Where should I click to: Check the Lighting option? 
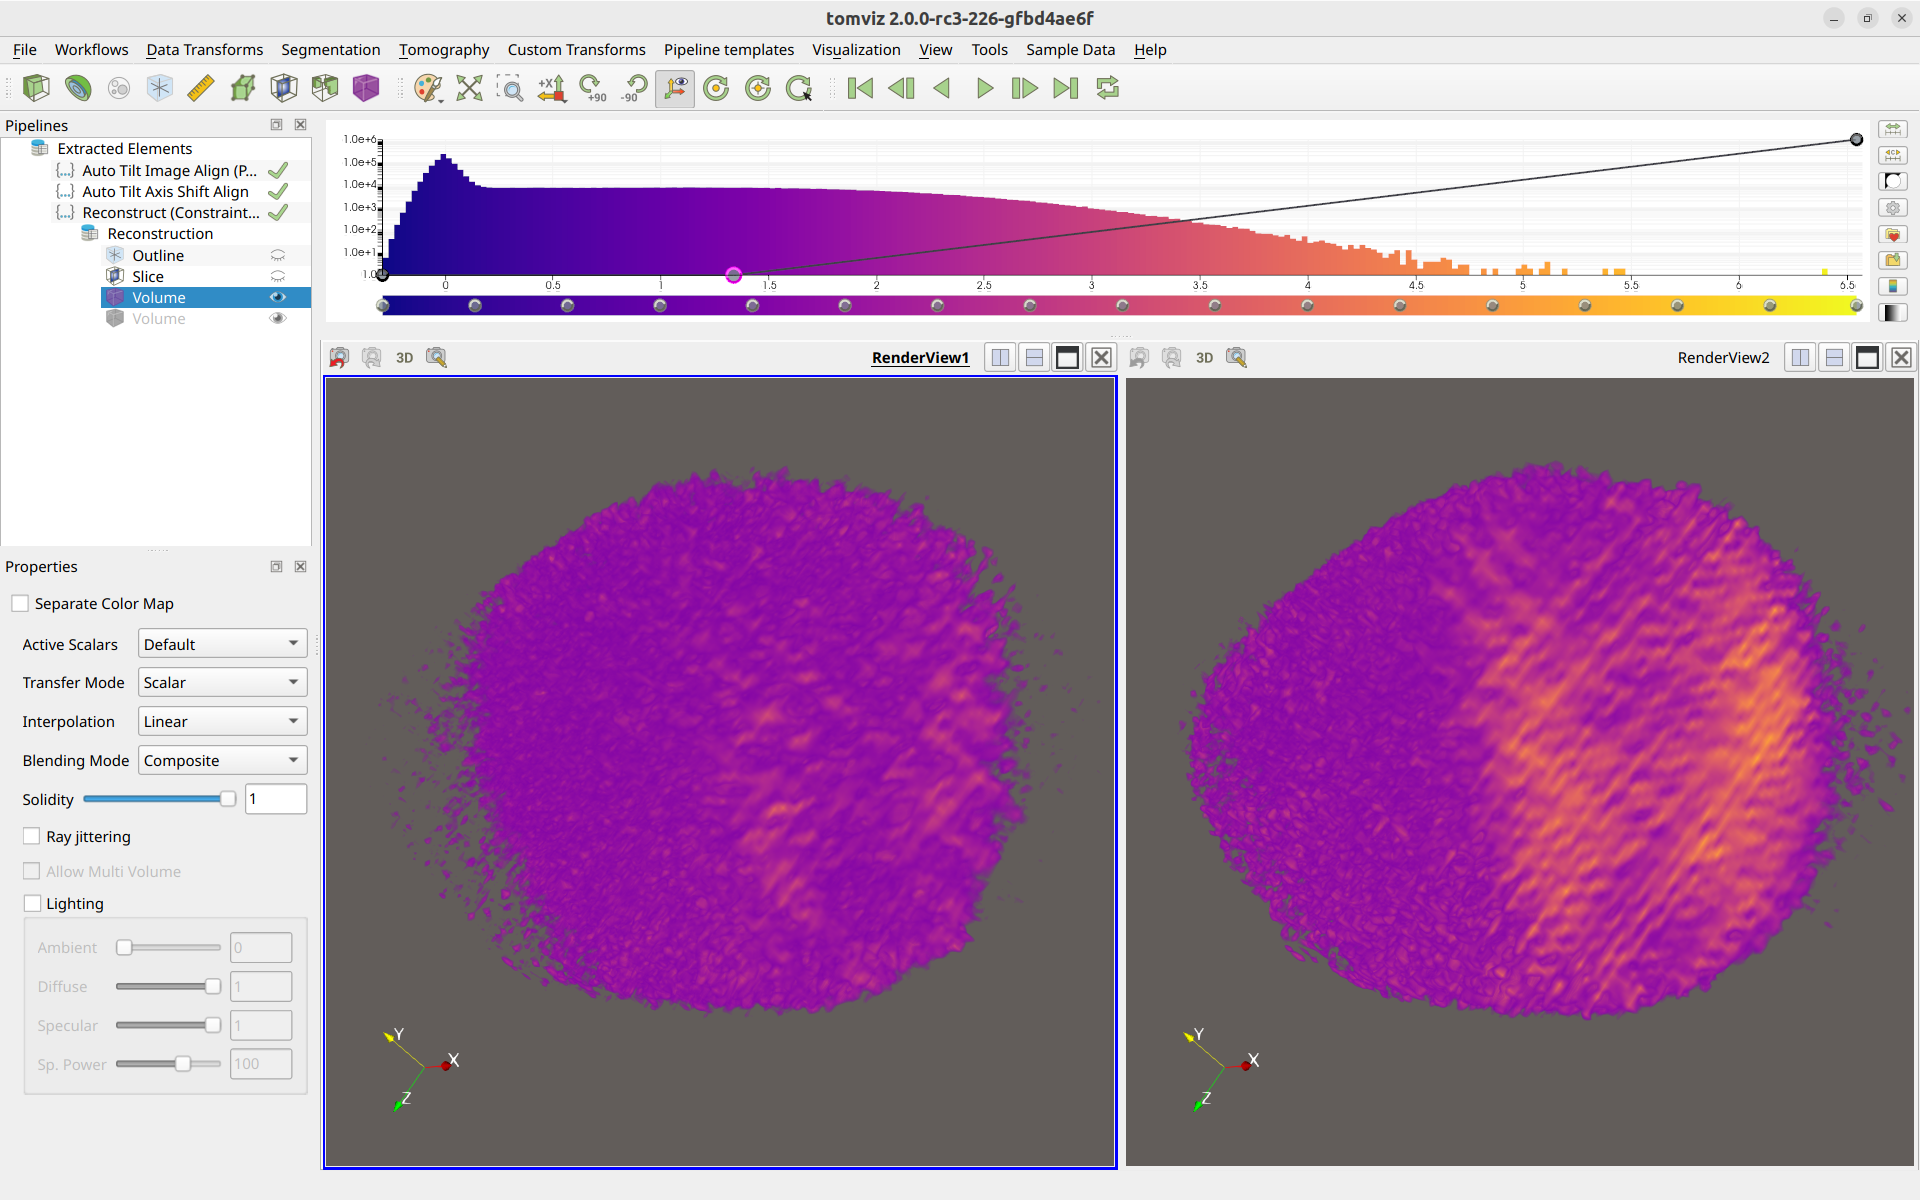point(32,904)
